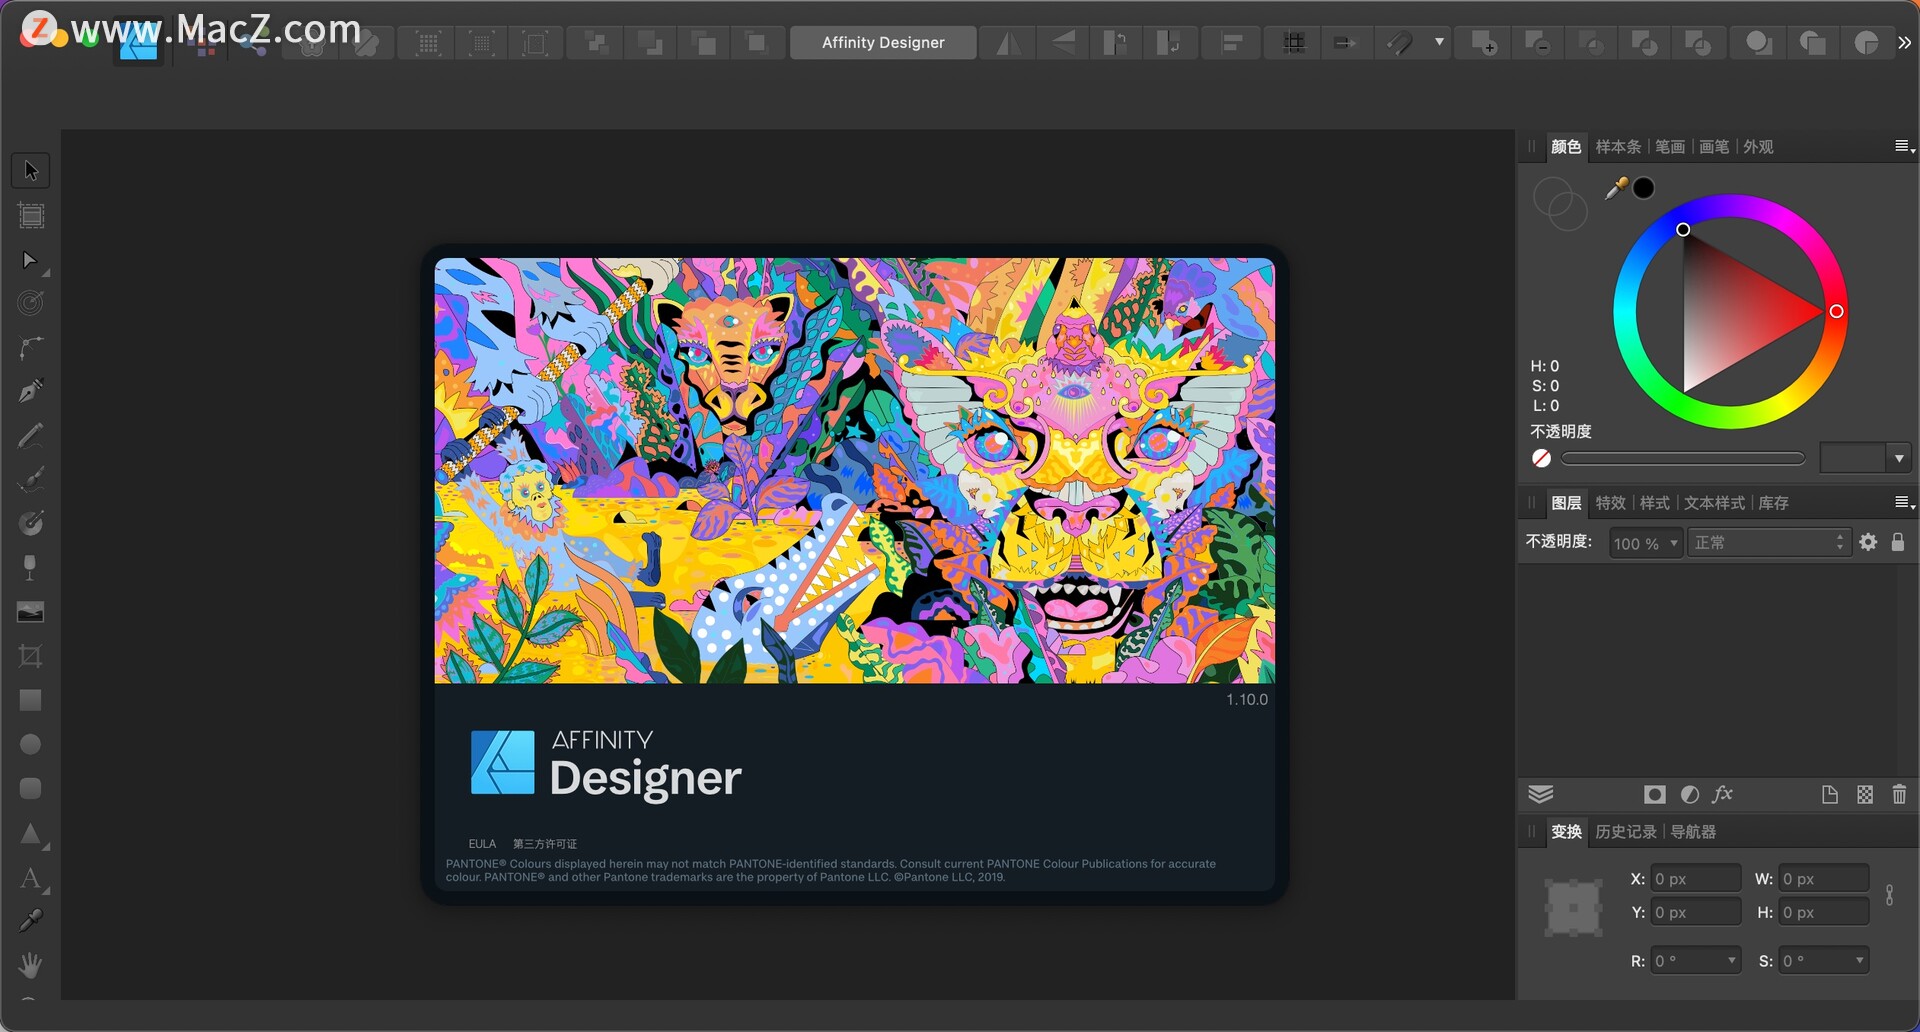This screenshot has width=1920, height=1032.
Task: Open the R rotation dropdown
Action: (x=1732, y=961)
